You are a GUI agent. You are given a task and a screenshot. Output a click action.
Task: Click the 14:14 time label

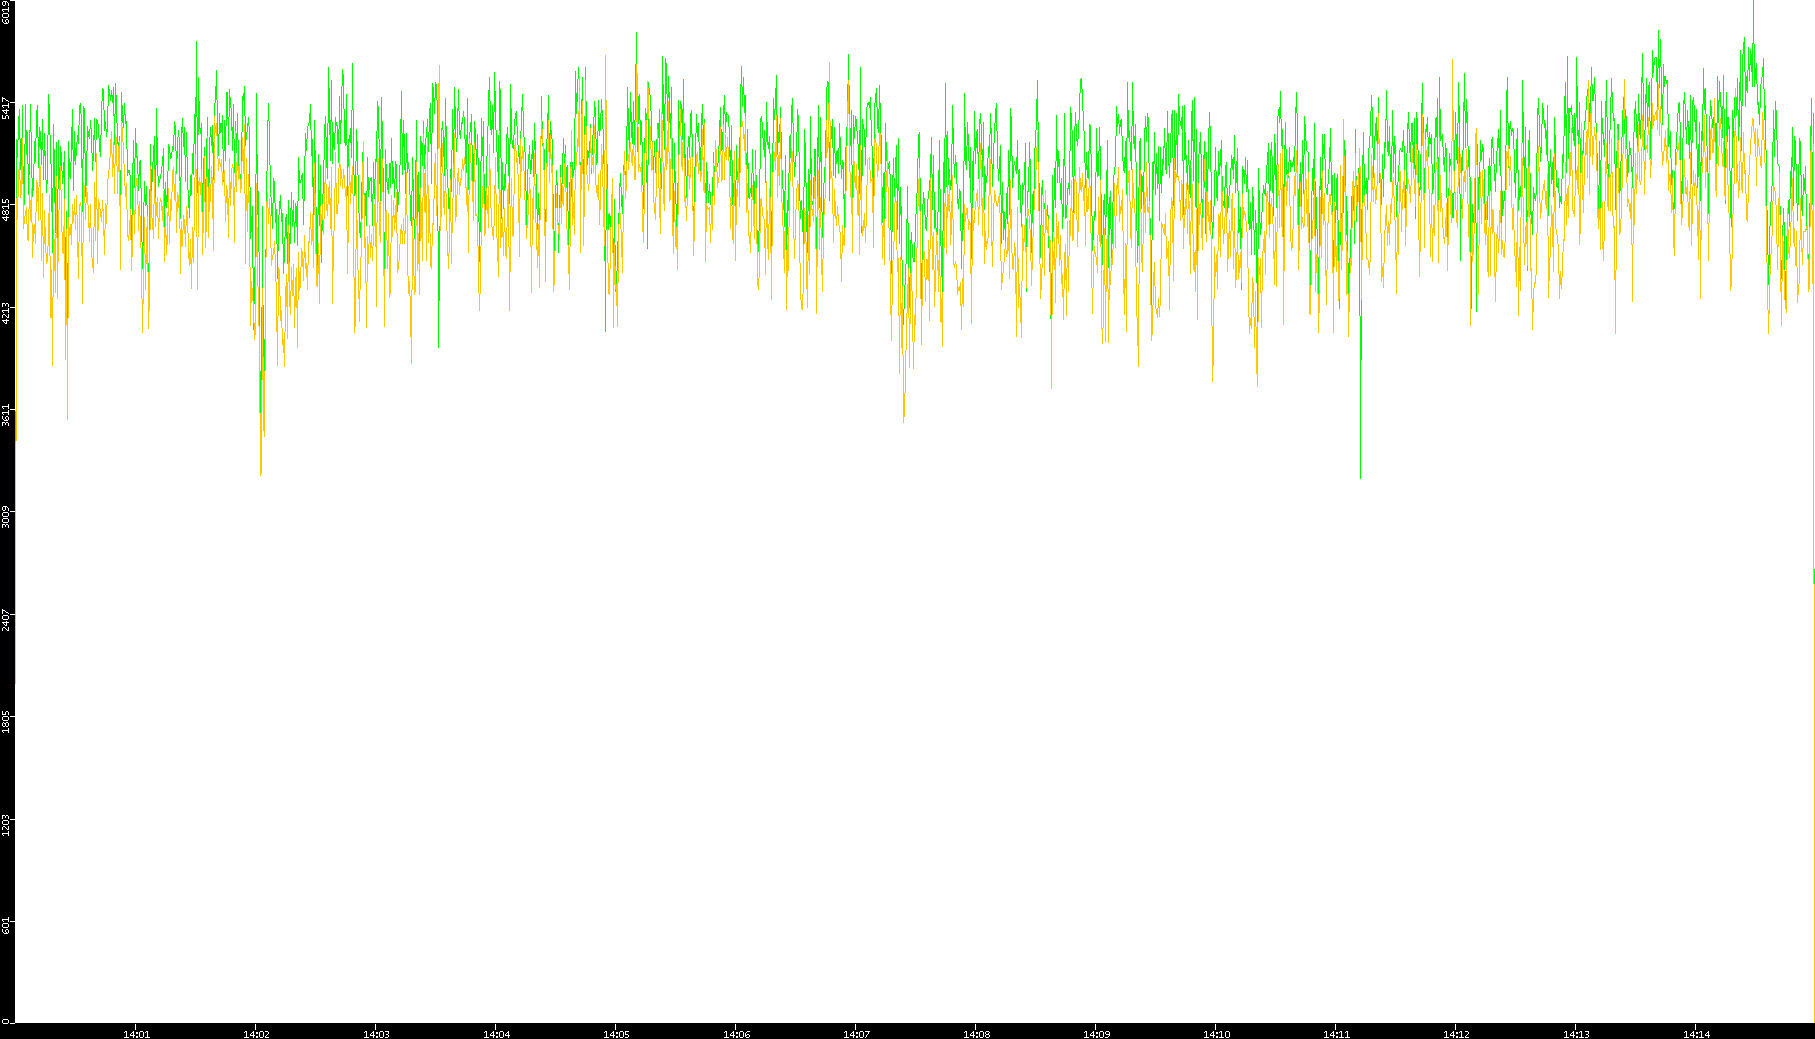tap(1696, 1033)
